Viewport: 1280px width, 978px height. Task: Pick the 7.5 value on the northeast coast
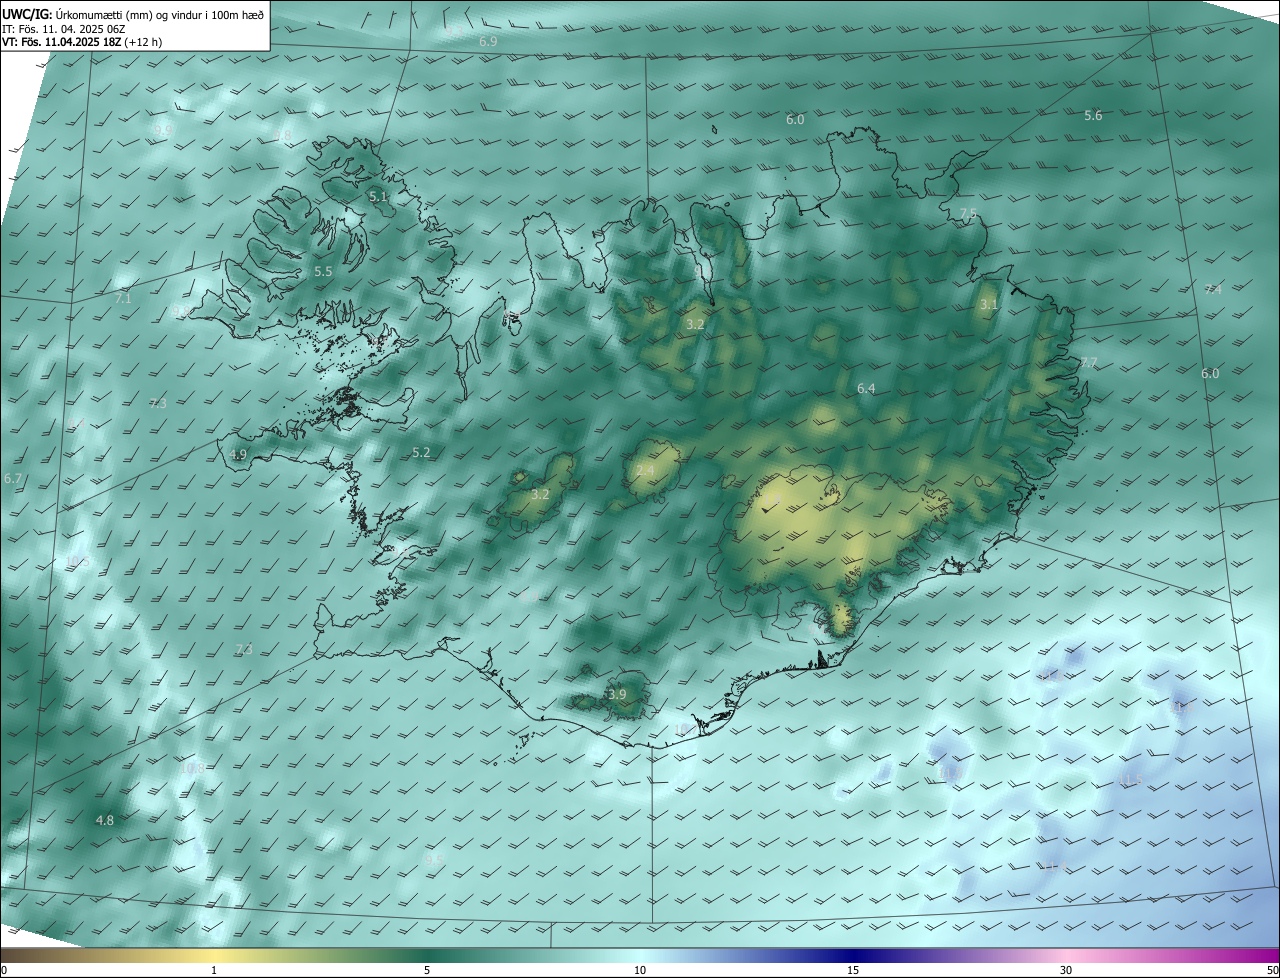pyautogui.click(x=967, y=214)
